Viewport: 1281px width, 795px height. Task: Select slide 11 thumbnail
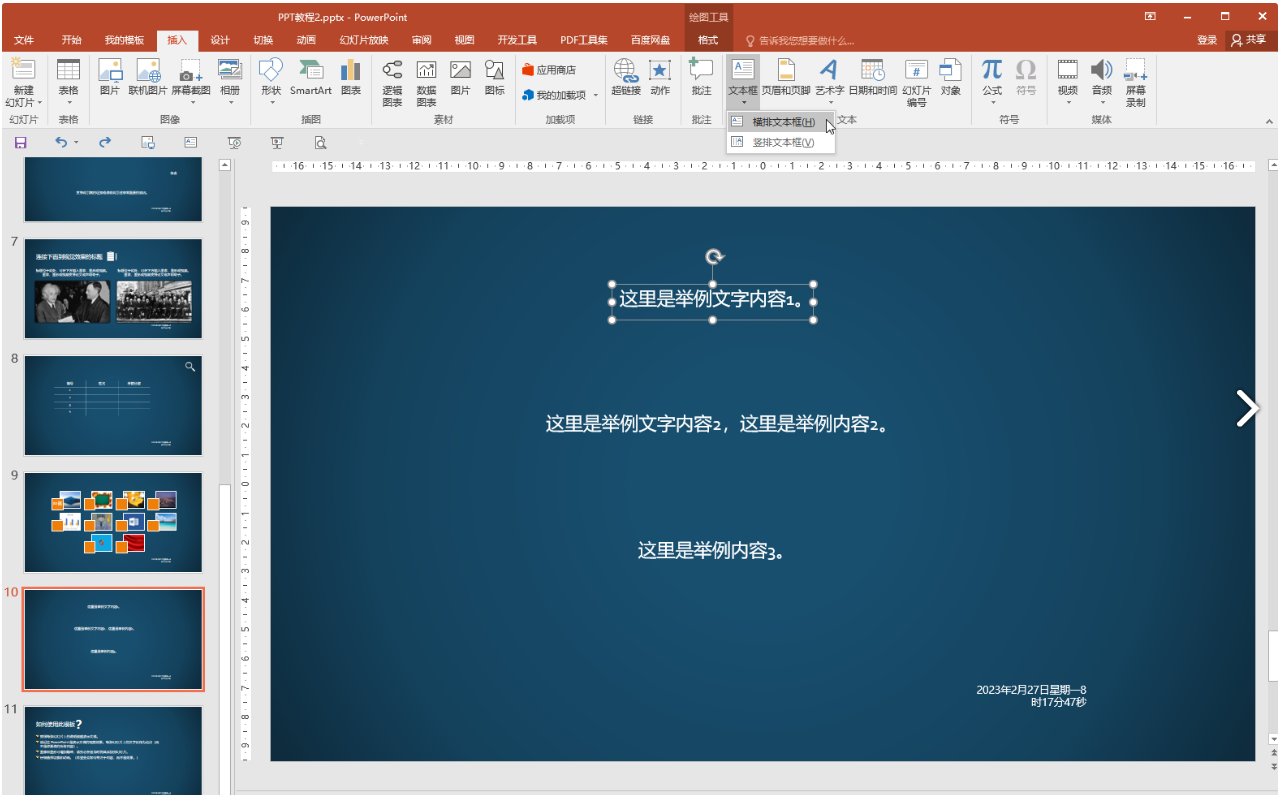point(113,750)
